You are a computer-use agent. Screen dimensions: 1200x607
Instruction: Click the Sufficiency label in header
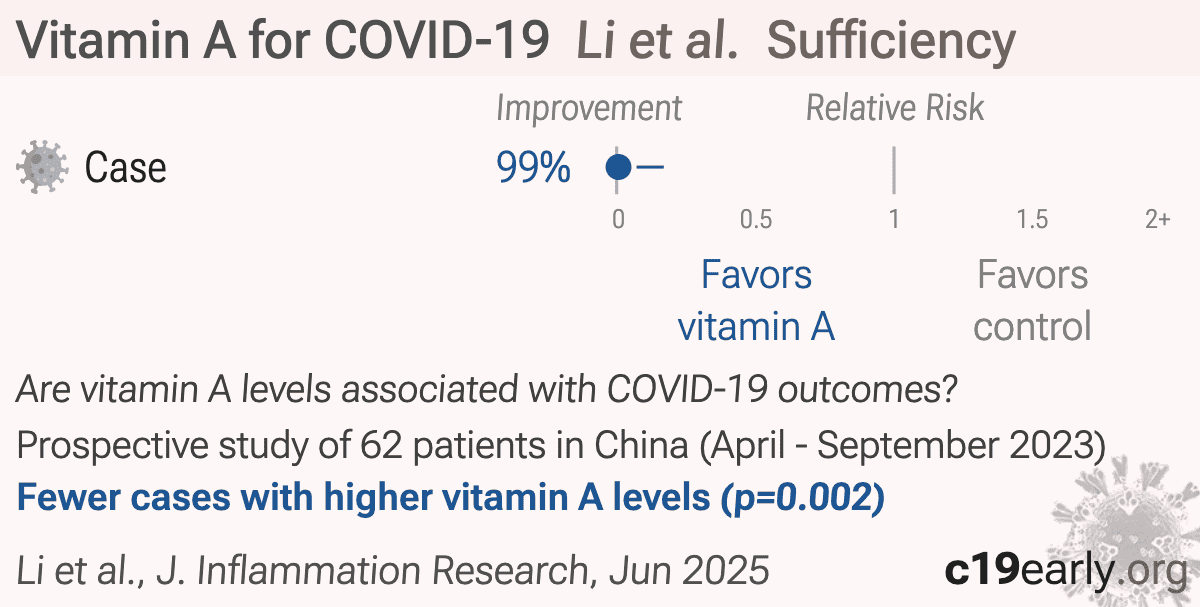(891, 40)
